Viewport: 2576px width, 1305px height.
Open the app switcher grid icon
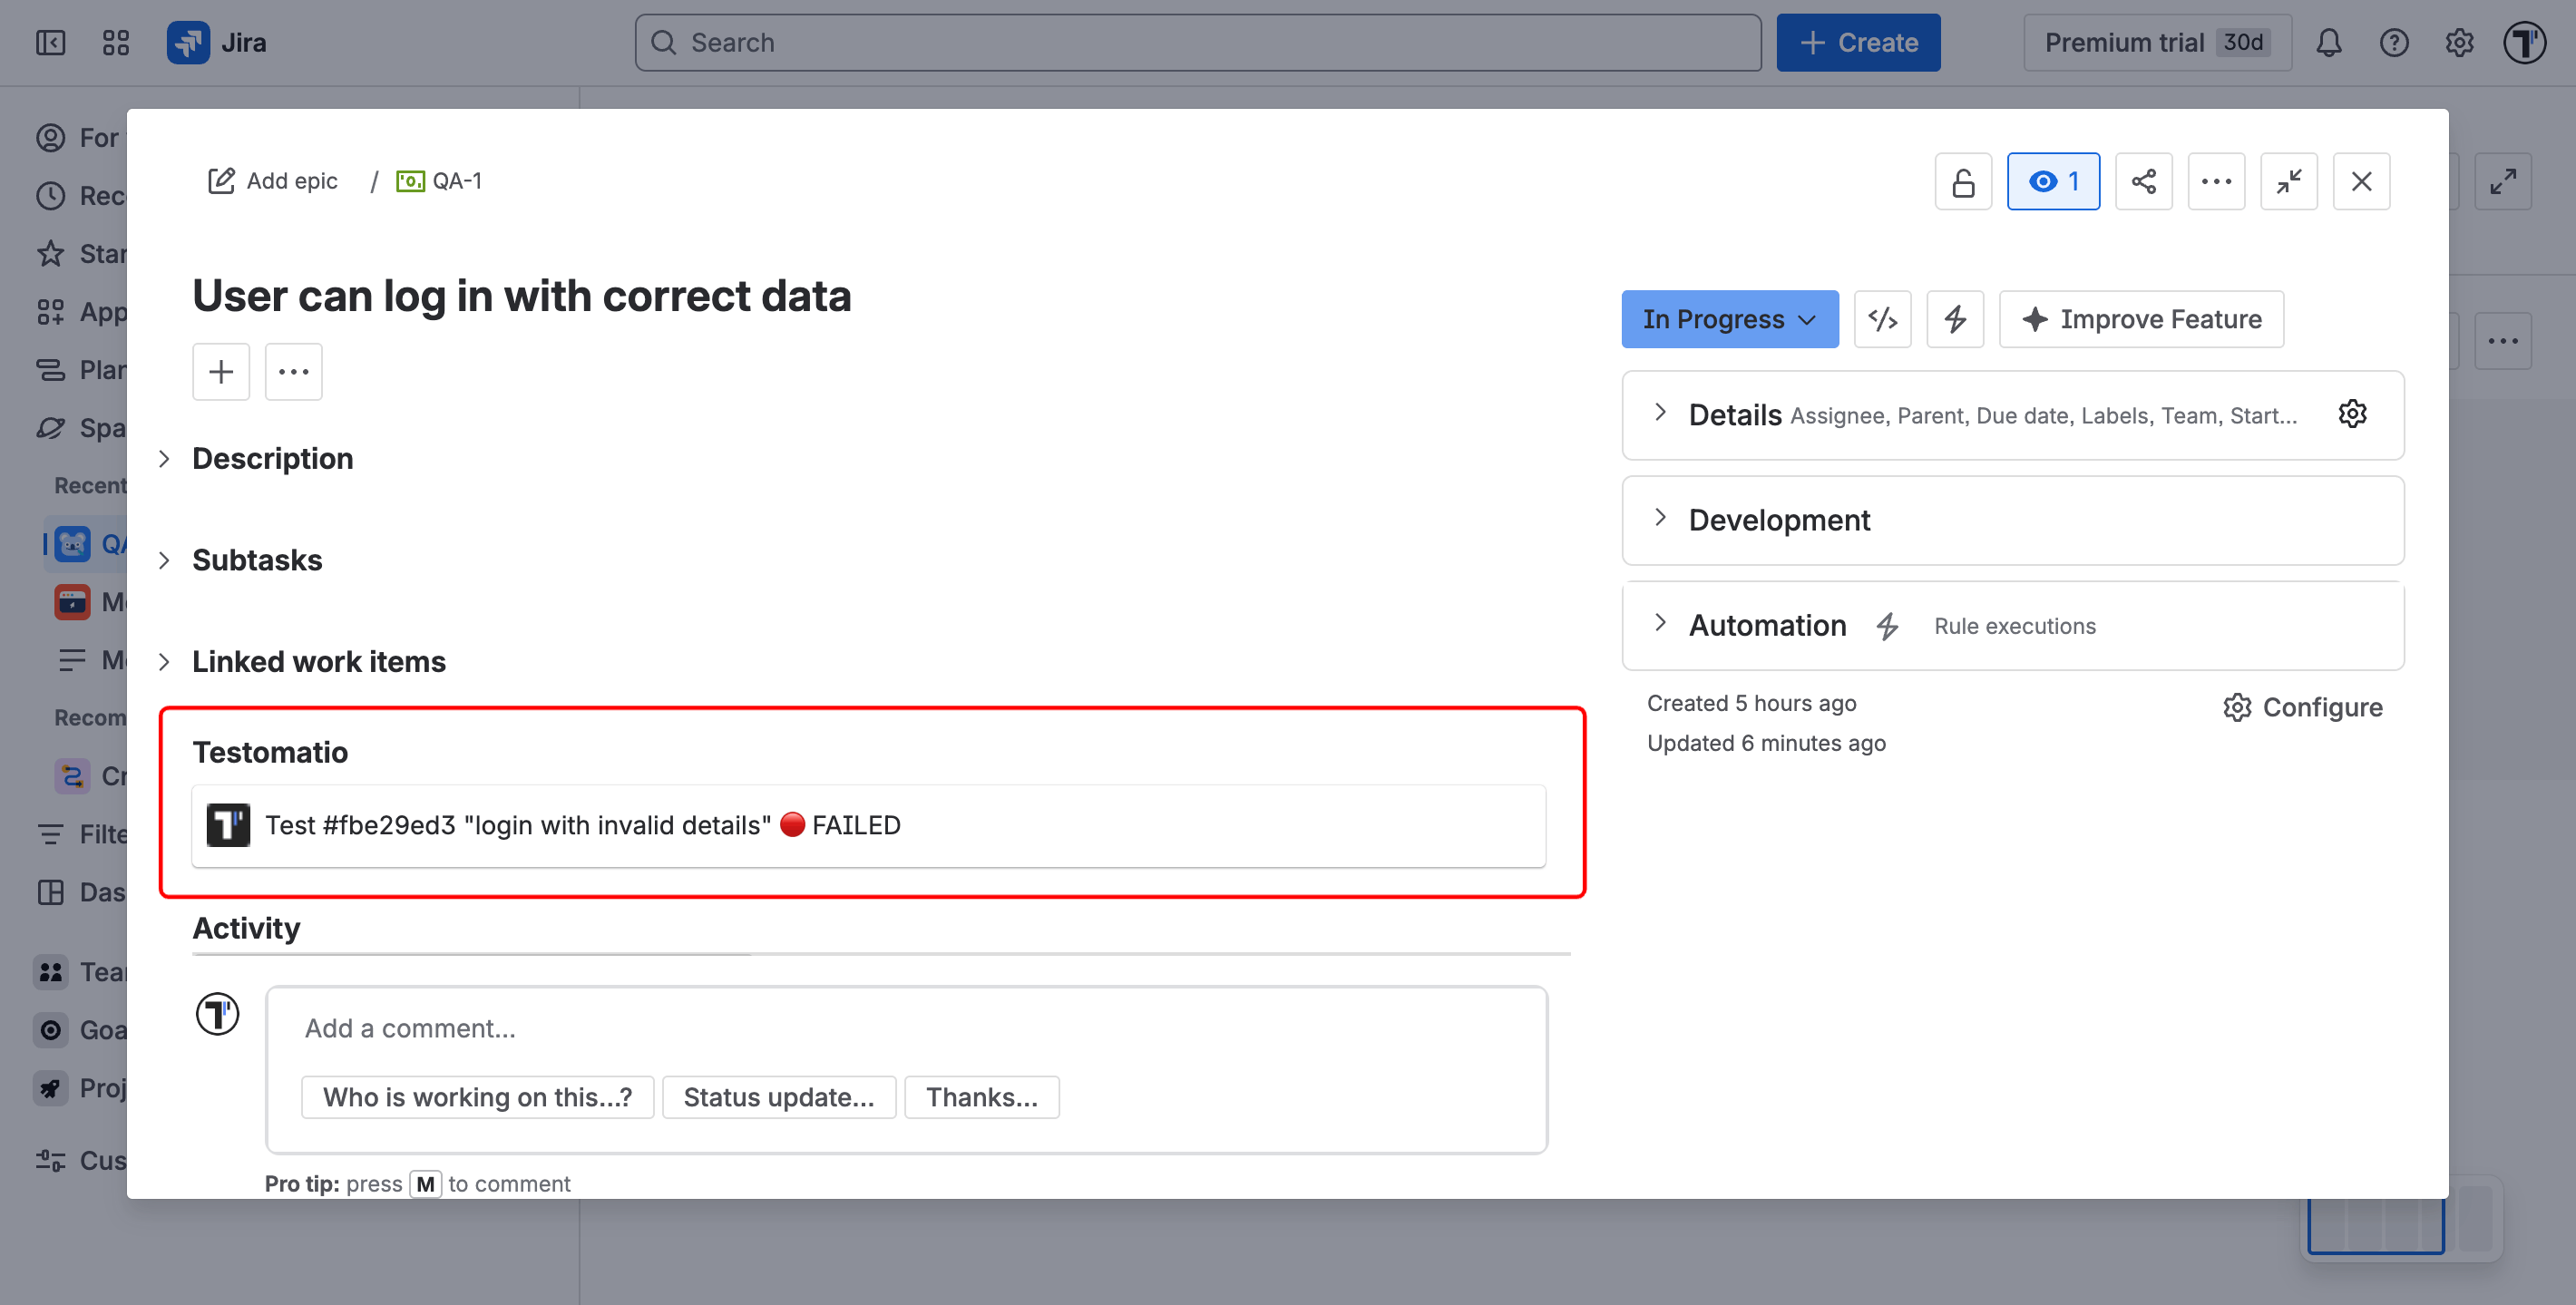(x=116, y=42)
